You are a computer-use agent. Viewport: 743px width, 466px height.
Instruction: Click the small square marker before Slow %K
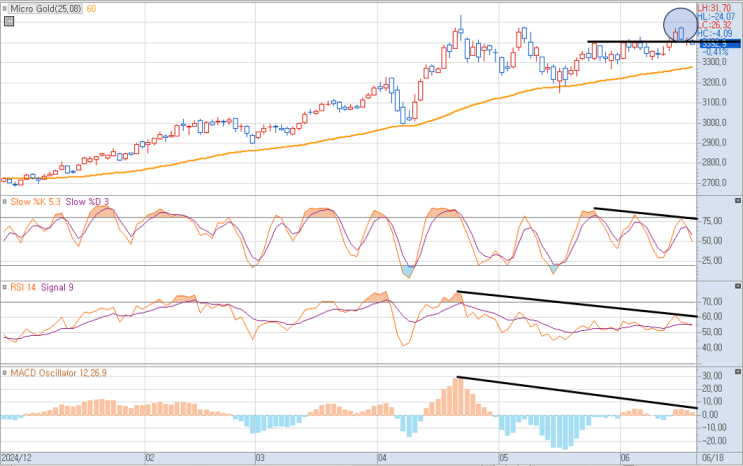5,201
